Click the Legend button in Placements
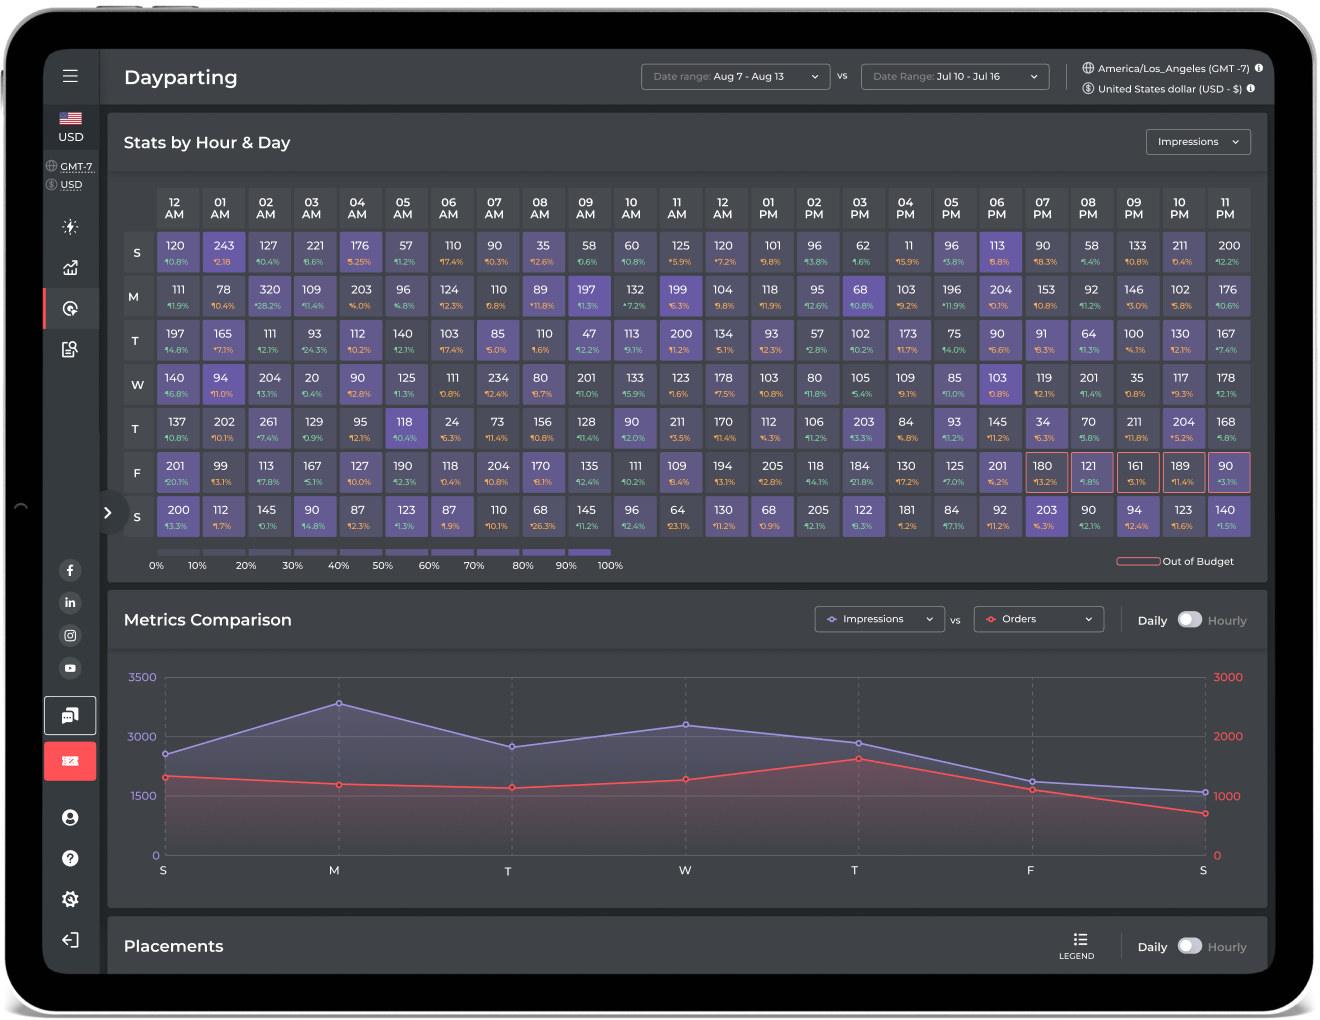Viewport: 1320px width, 1020px height. click(x=1077, y=945)
